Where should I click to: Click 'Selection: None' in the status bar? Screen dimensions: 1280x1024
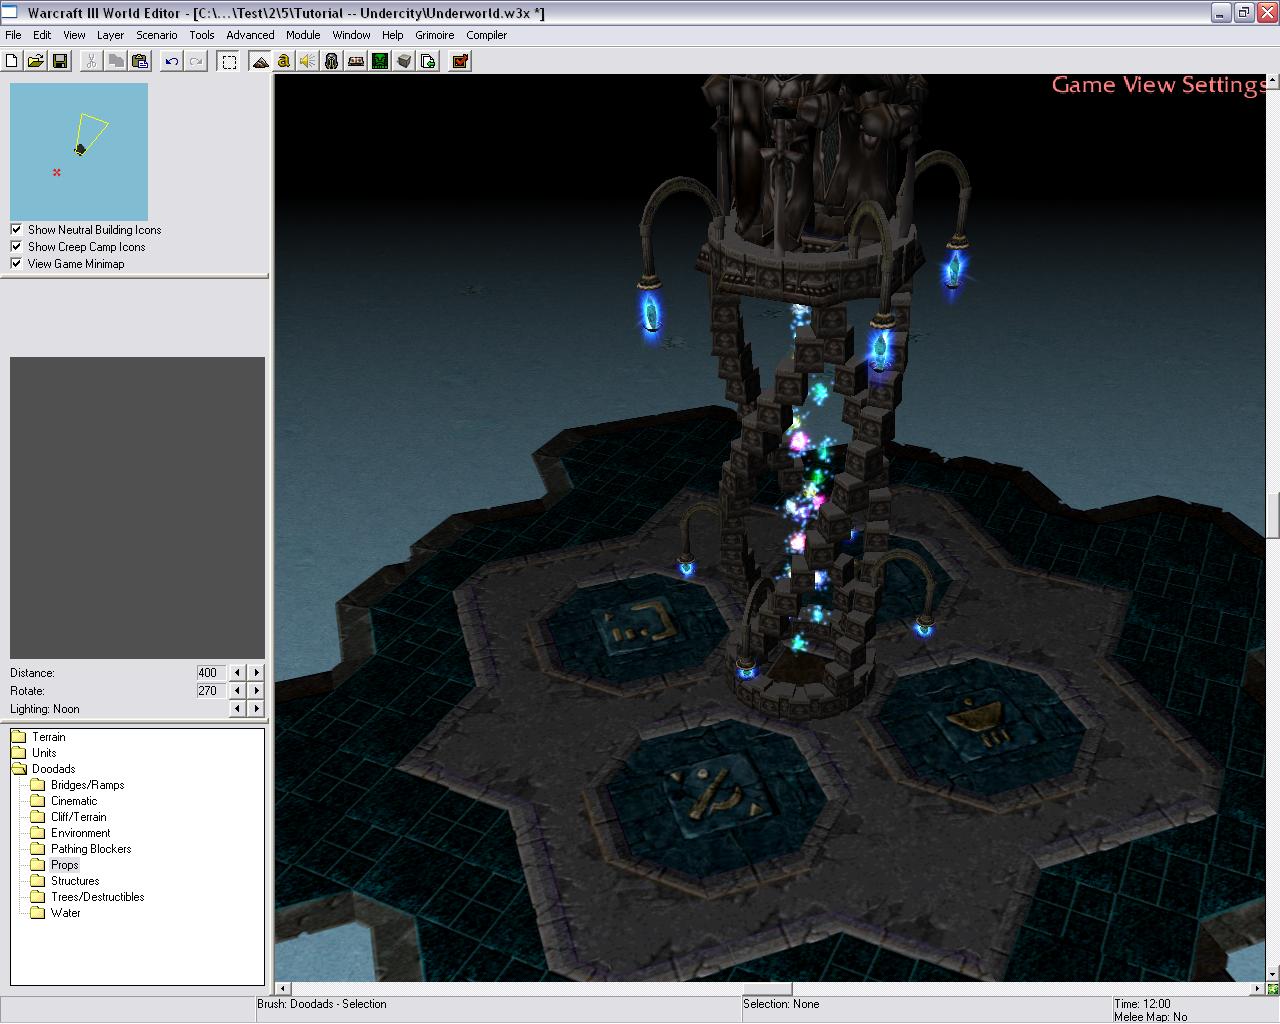pyautogui.click(x=781, y=1004)
